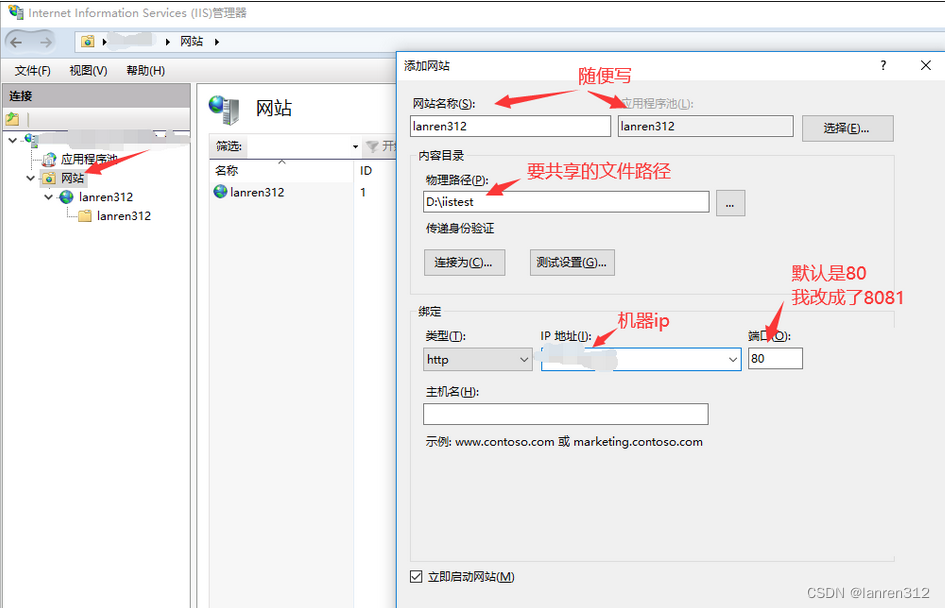This screenshot has height=608, width=945.
Task: Click the globe icon in lanren312 list row
Action: (x=221, y=192)
